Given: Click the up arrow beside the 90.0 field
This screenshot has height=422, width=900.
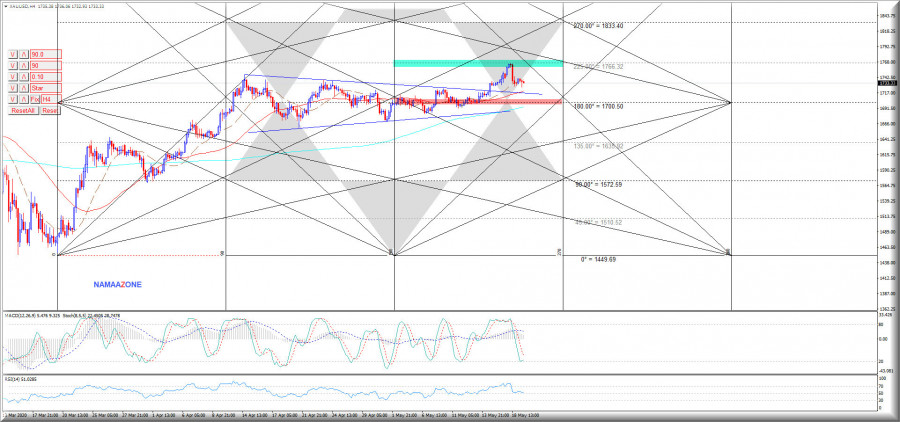Looking at the screenshot, I should (x=24, y=54).
